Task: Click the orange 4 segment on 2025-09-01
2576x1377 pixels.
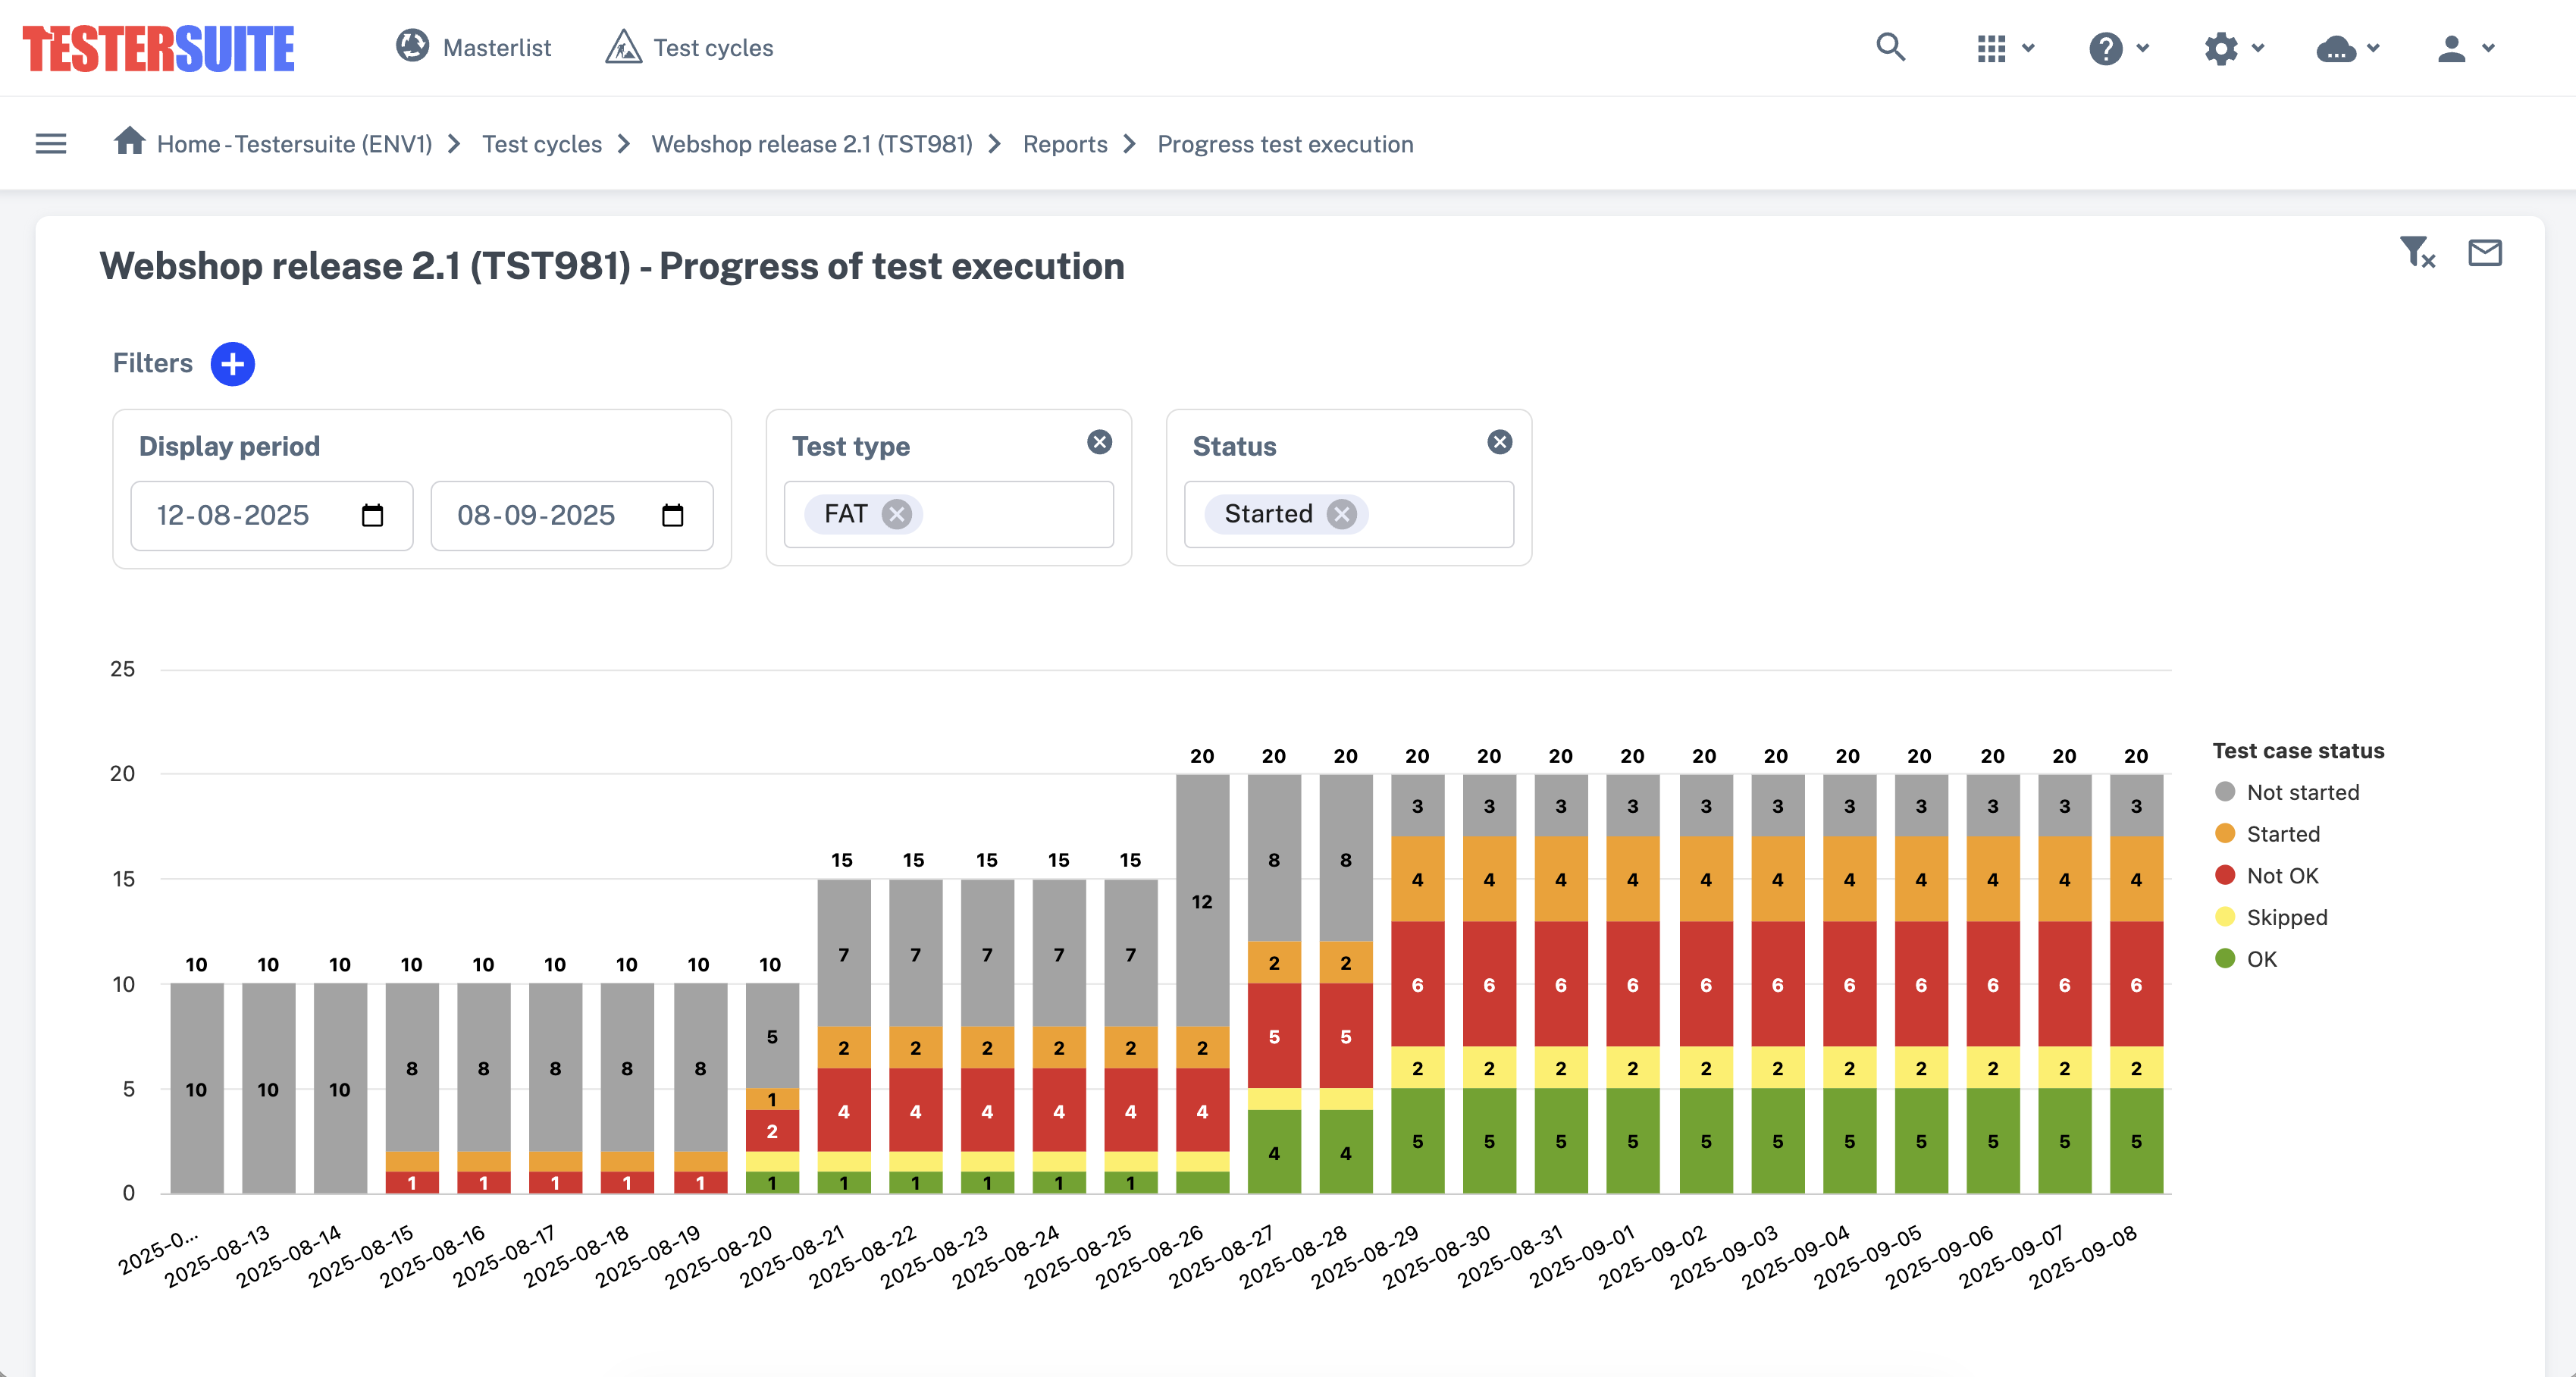Action: [1632, 880]
